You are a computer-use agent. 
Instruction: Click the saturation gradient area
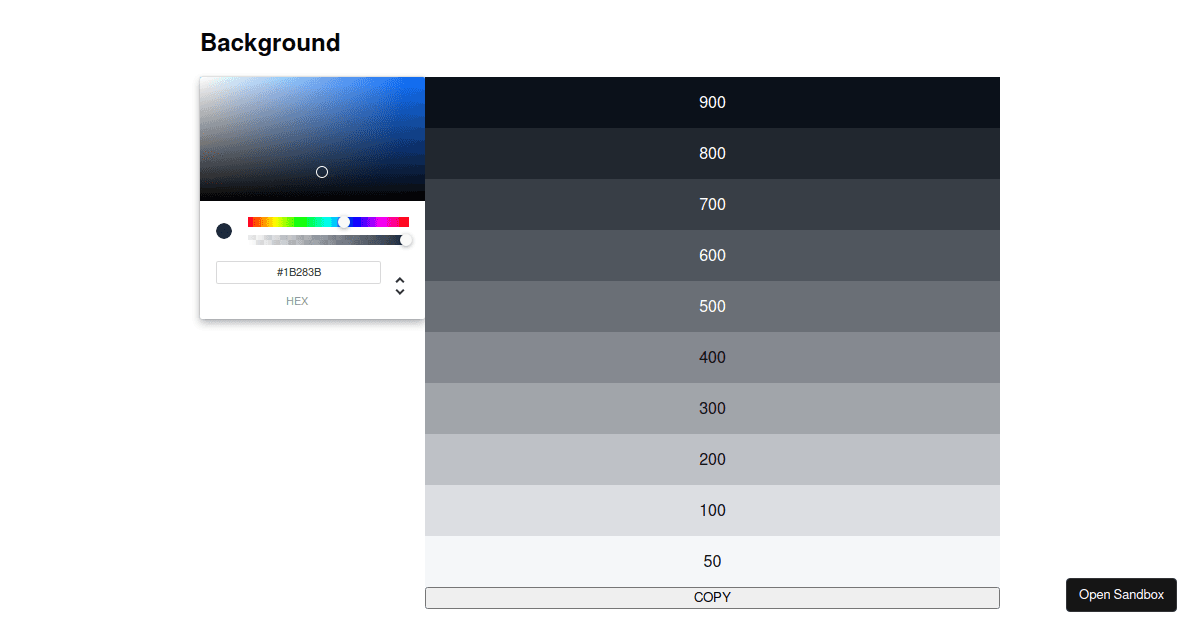coord(312,139)
